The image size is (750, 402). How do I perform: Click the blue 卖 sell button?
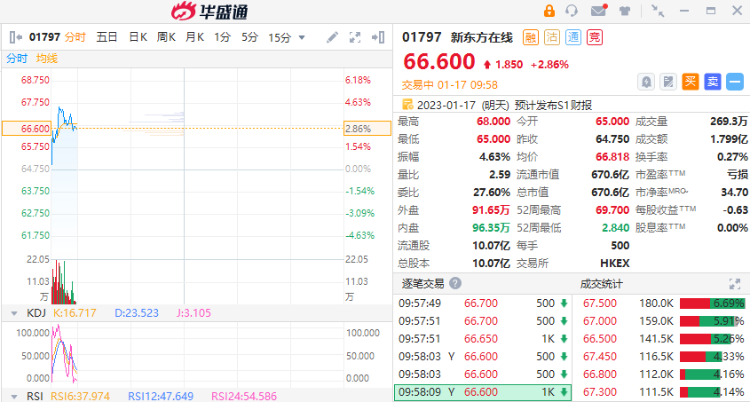click(x=712, y=82)
